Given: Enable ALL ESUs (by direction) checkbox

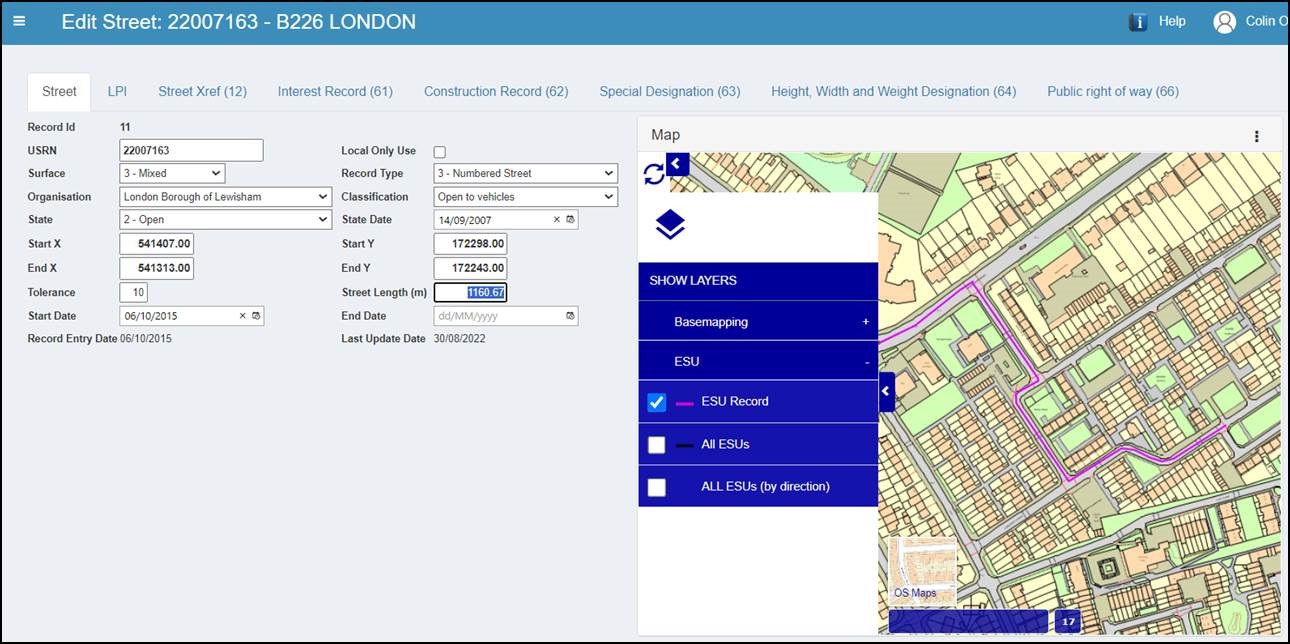Looking at the screenshot, I should (x=656, y=487).
